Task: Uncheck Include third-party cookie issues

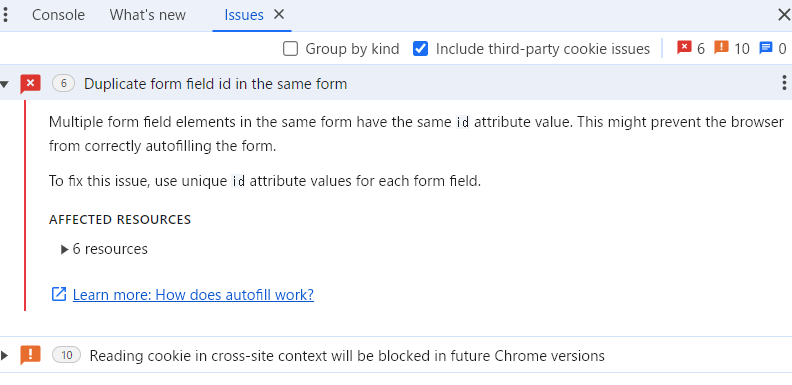Action: pos(420,49)
